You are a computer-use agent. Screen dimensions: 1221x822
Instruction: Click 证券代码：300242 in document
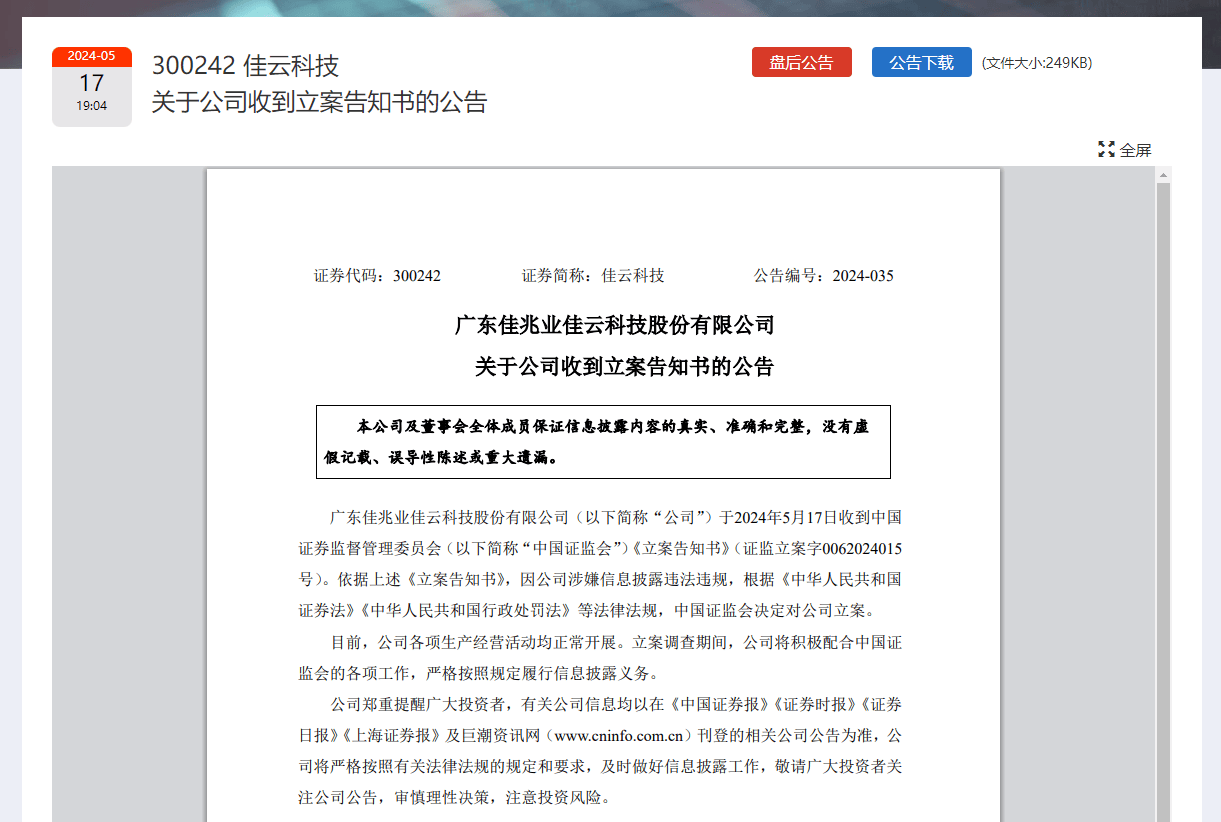tap(377, 276)
